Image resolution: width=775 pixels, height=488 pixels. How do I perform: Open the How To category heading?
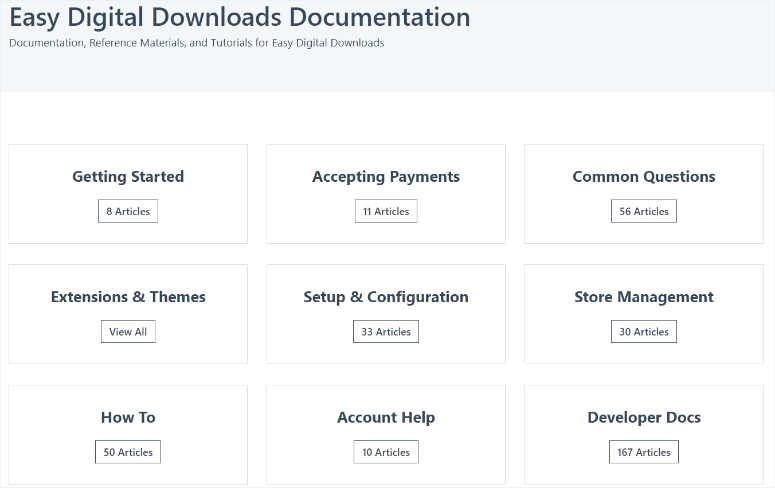click(128, 418)
